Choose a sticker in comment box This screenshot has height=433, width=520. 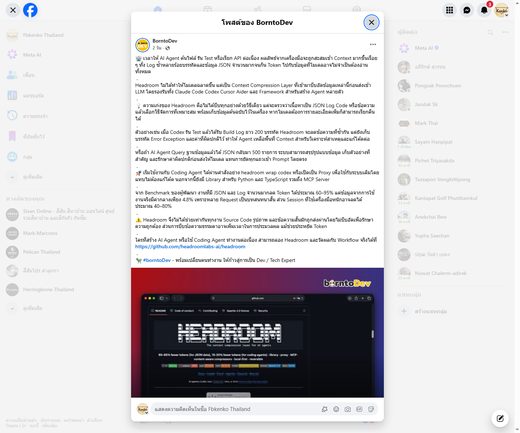pos(371,409)
